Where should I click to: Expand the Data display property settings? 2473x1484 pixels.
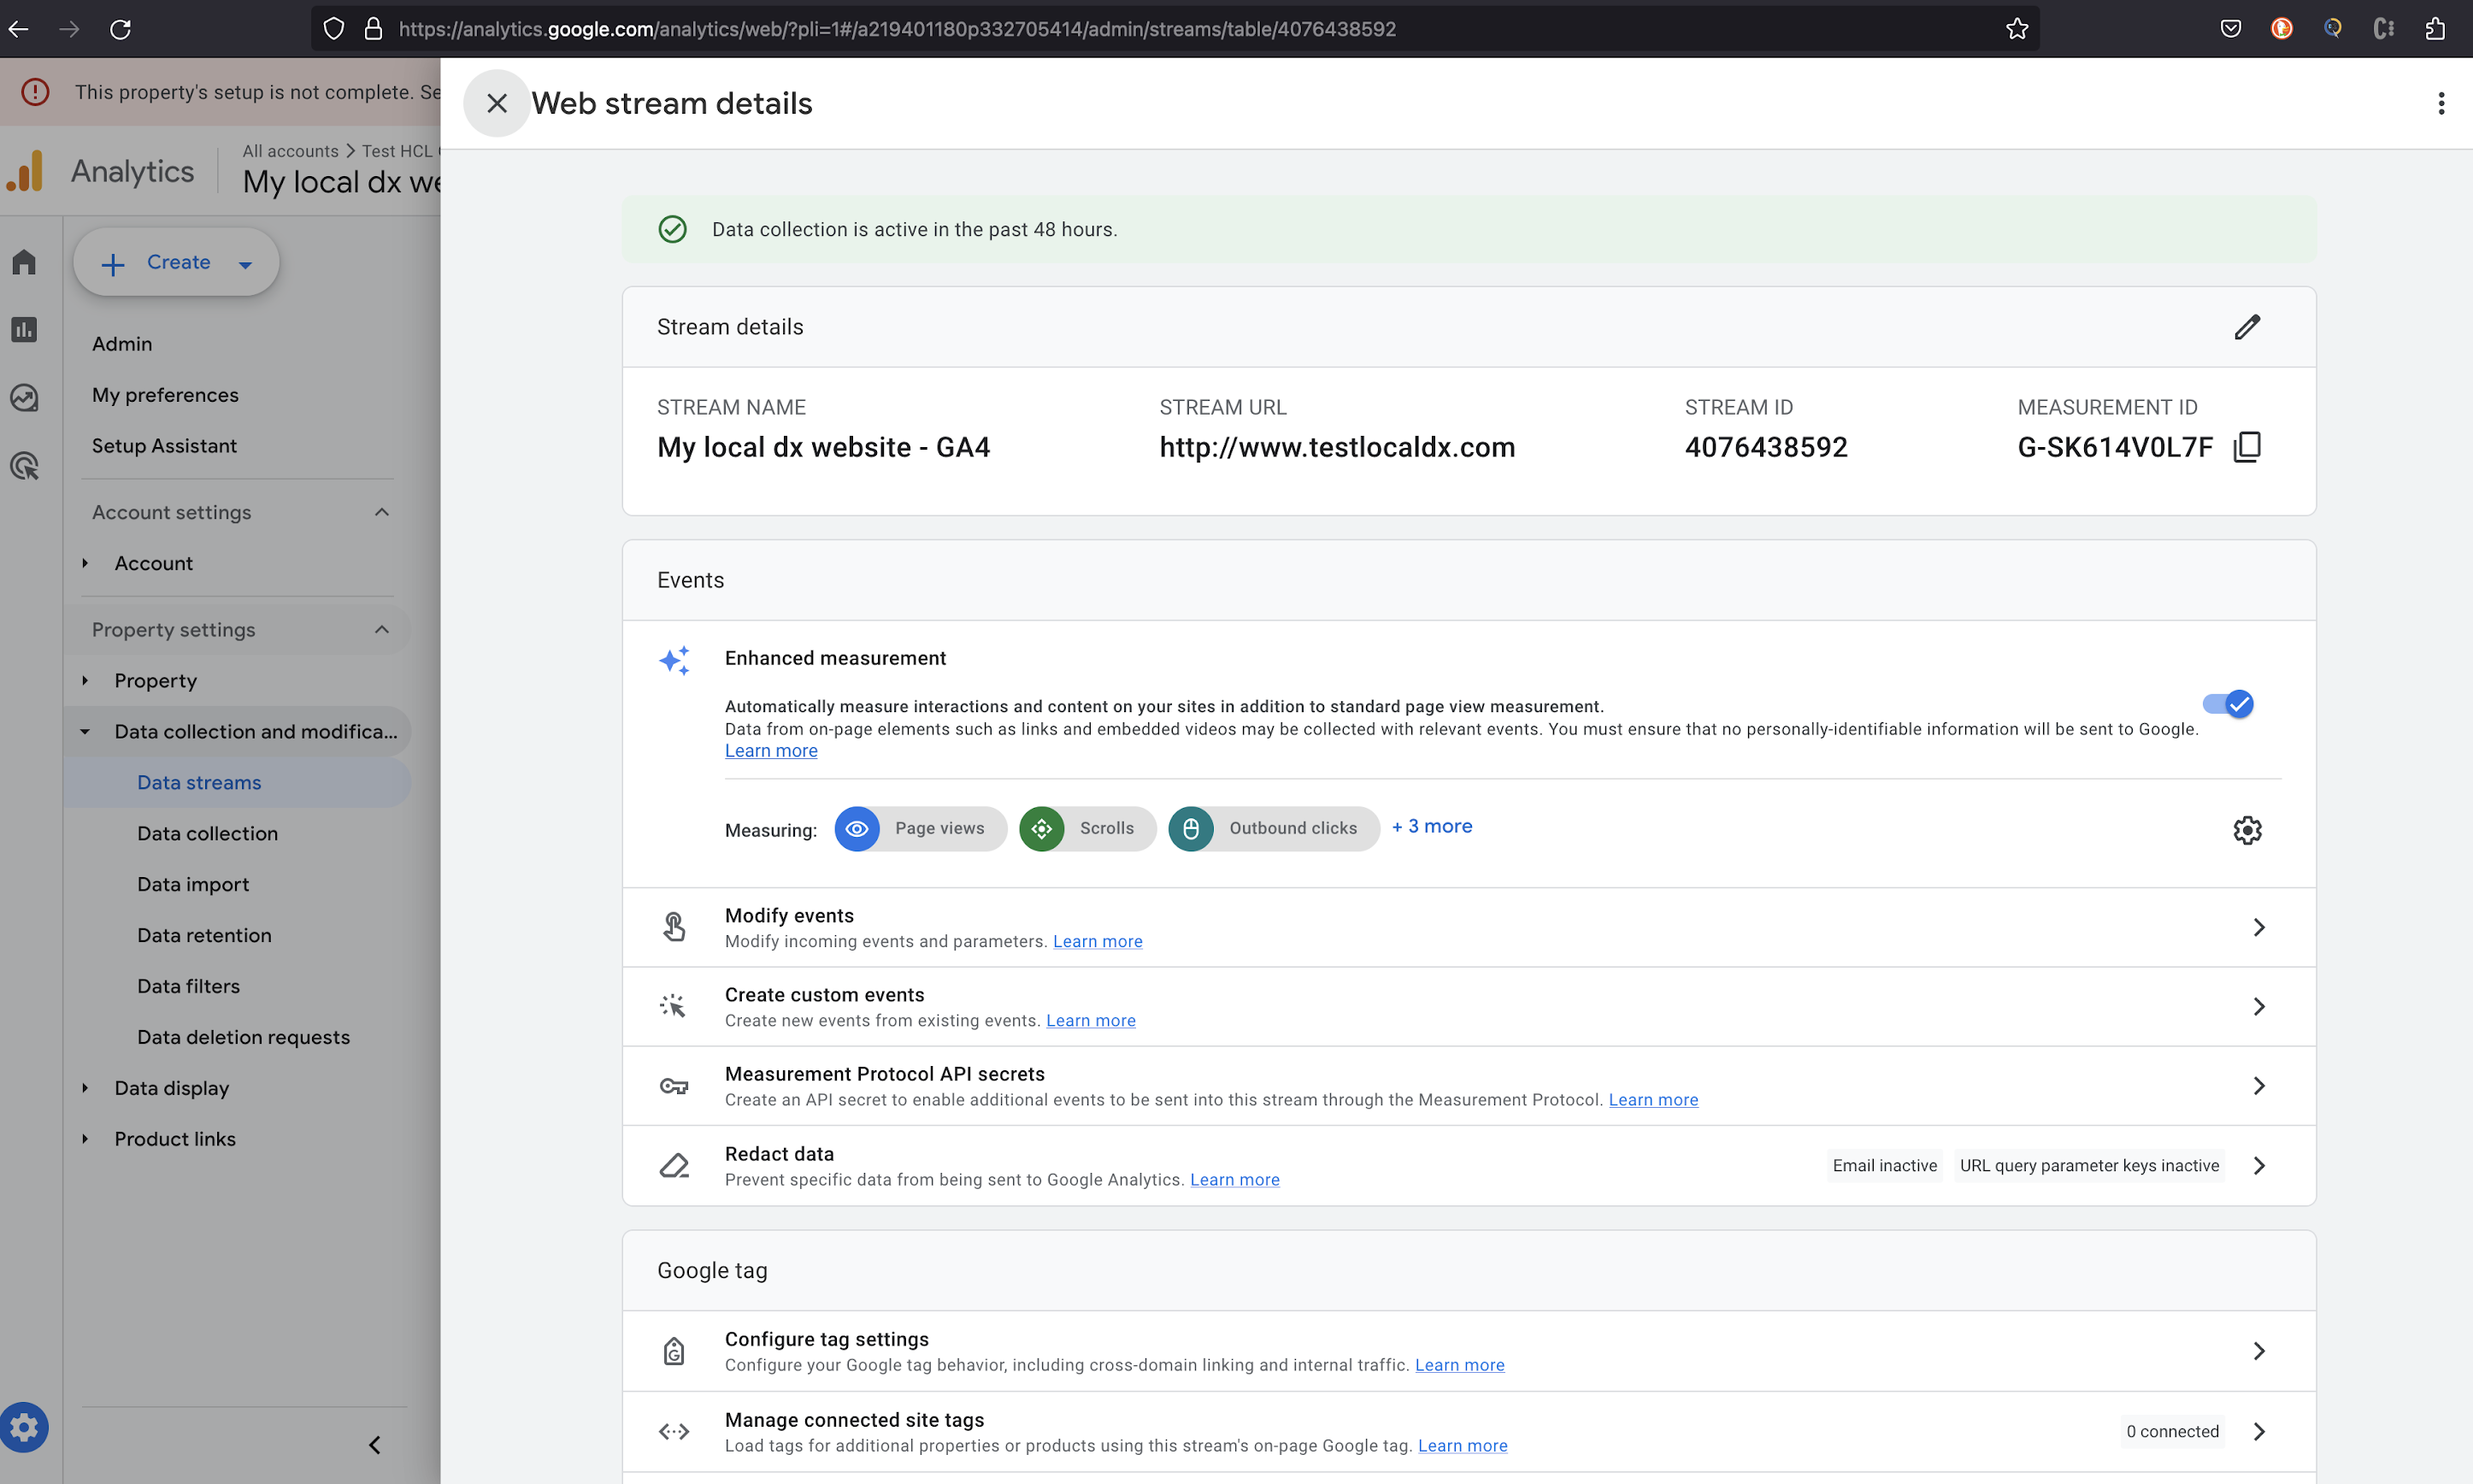[x=169, y=1086]
